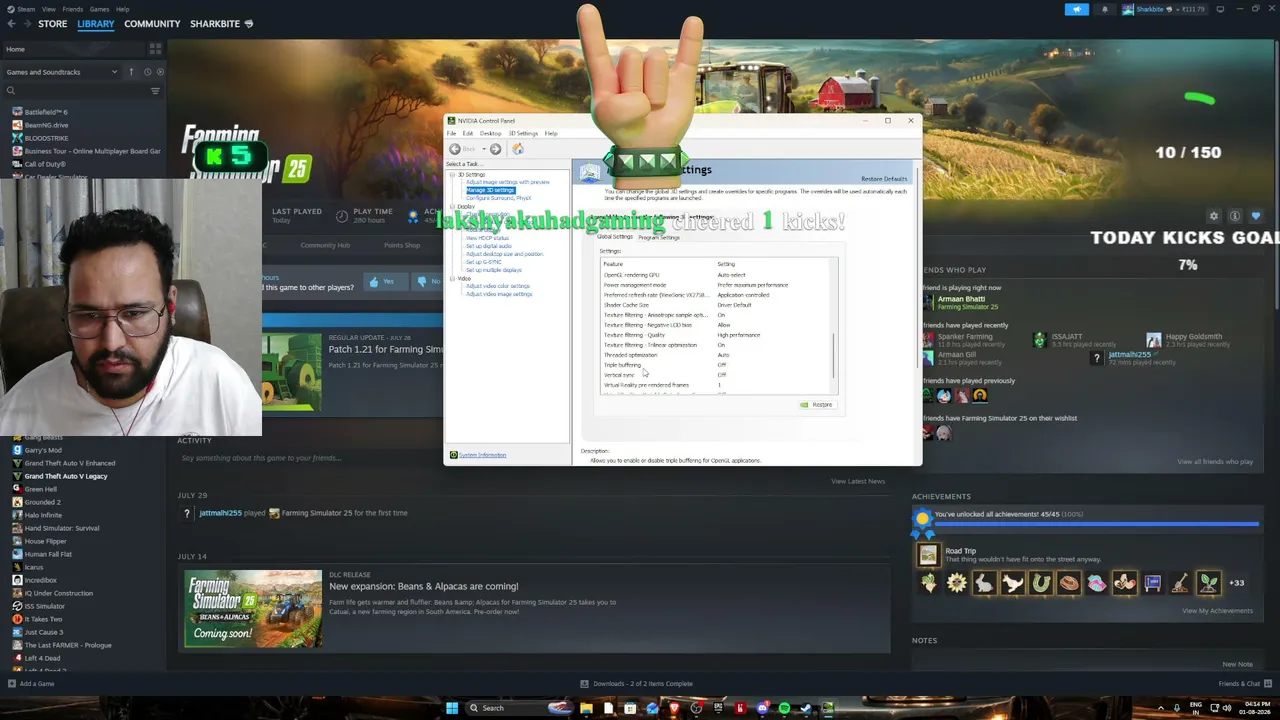The height and width of the screenshot is (720, 1280).
Task: Collapse the Video tree node
Action: (x=452, y=279)
